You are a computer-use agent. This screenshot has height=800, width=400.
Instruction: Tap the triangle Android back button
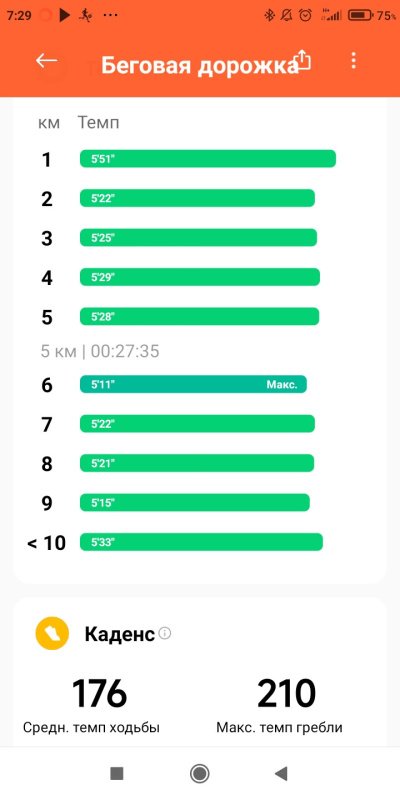(x=282, y=773)
